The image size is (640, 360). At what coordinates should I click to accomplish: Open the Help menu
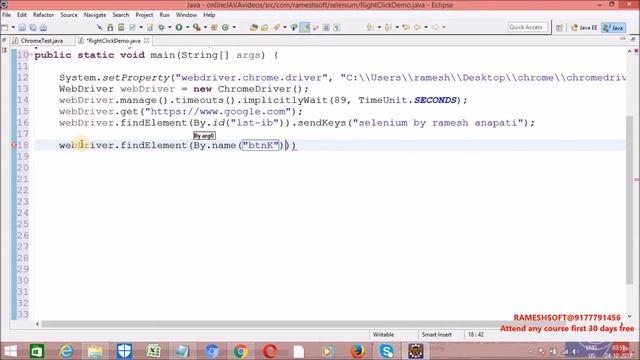click(209, 15)
